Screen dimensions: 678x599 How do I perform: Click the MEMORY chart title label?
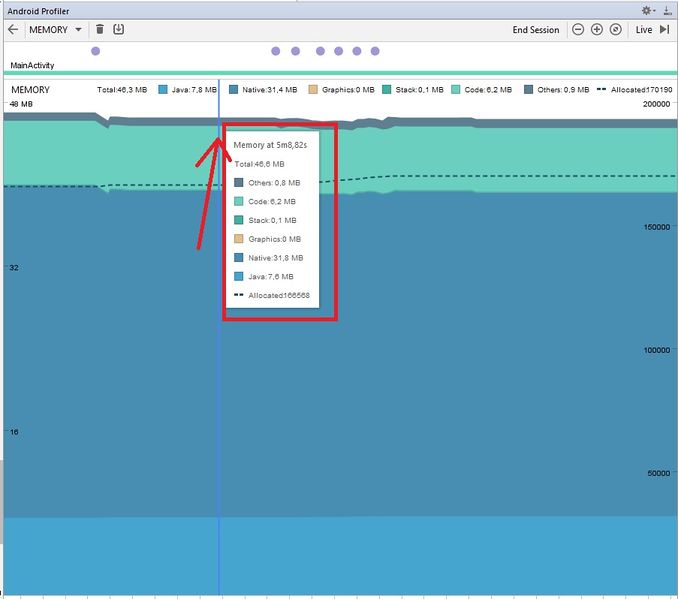point(30,90)
